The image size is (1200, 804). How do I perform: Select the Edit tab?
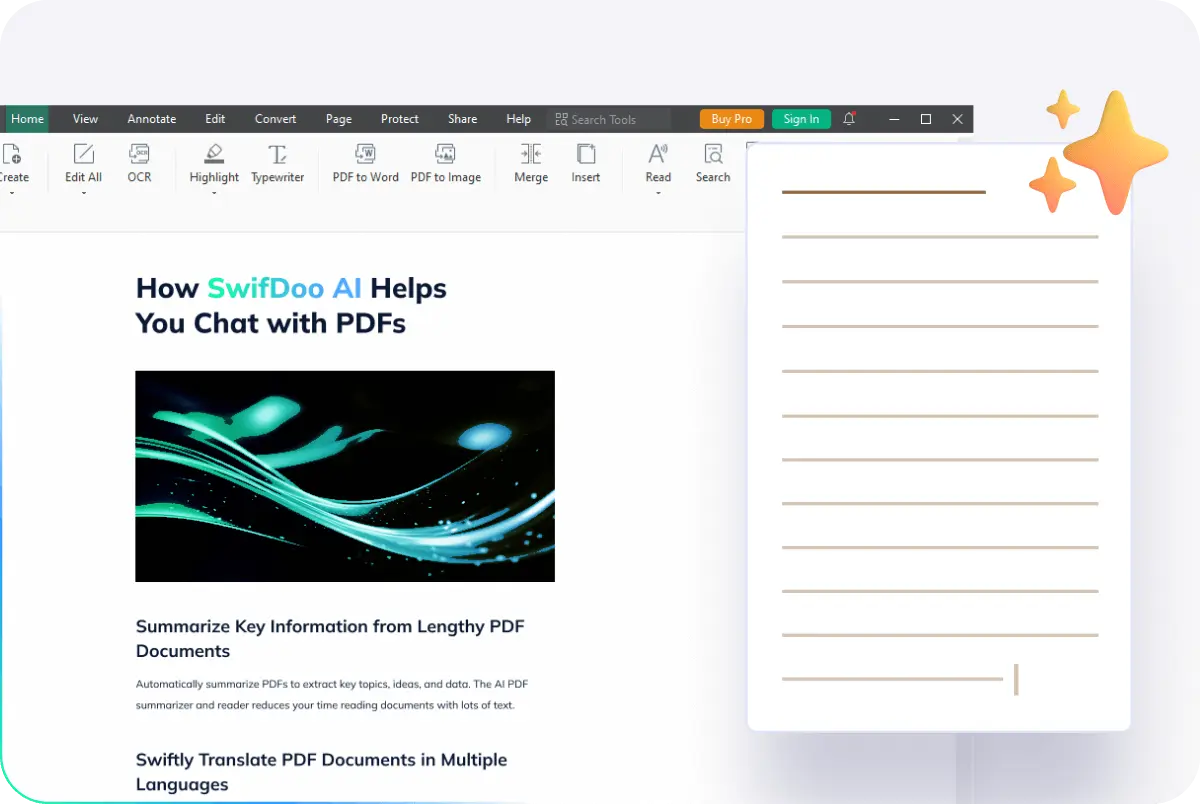[215, 119]
